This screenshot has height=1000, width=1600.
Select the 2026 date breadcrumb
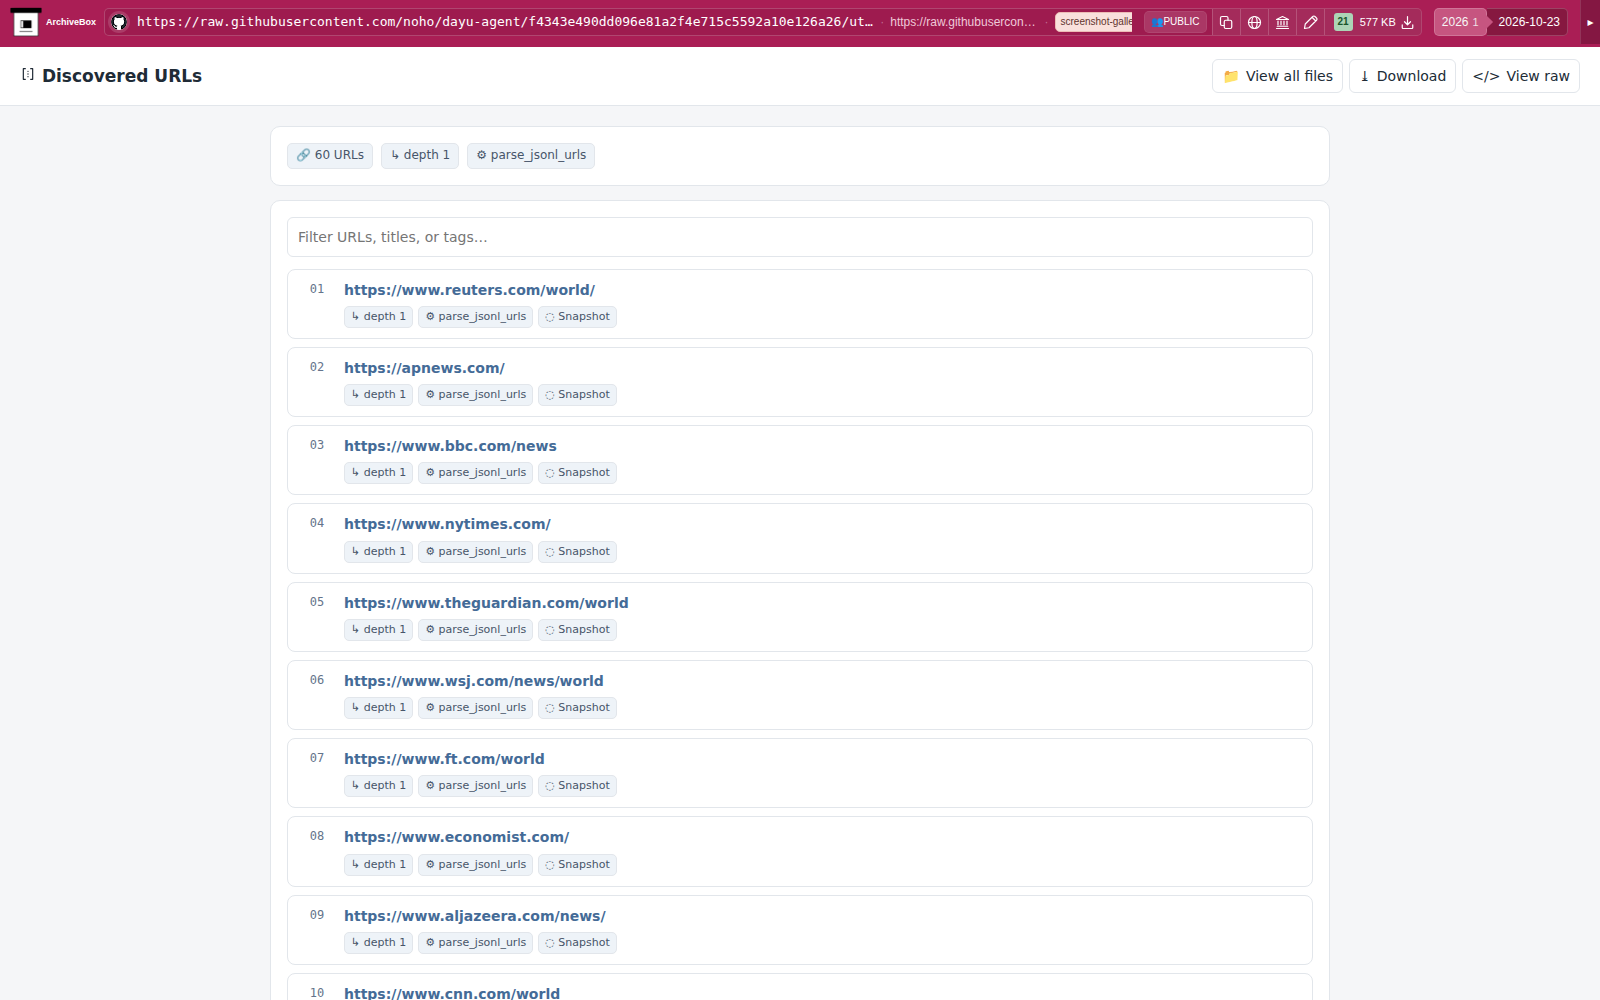point(1459,22)
